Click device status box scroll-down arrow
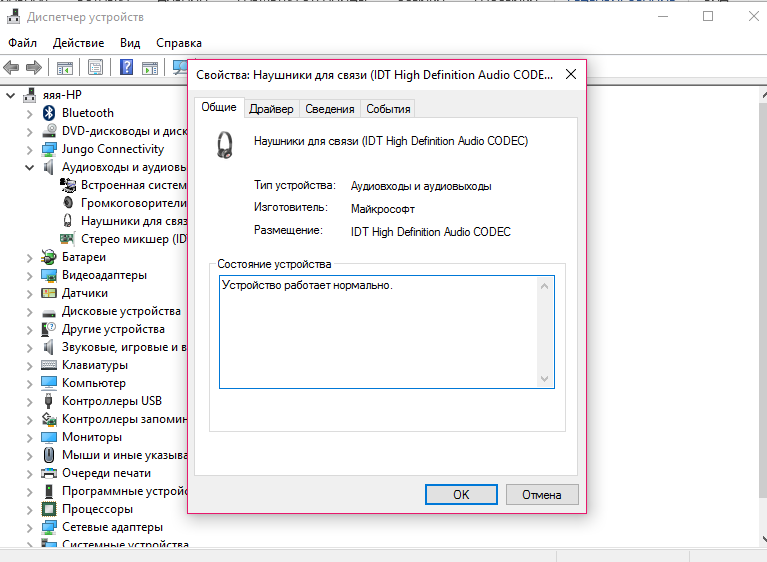This screenshot has height=562, width=767. coord(544,379)
